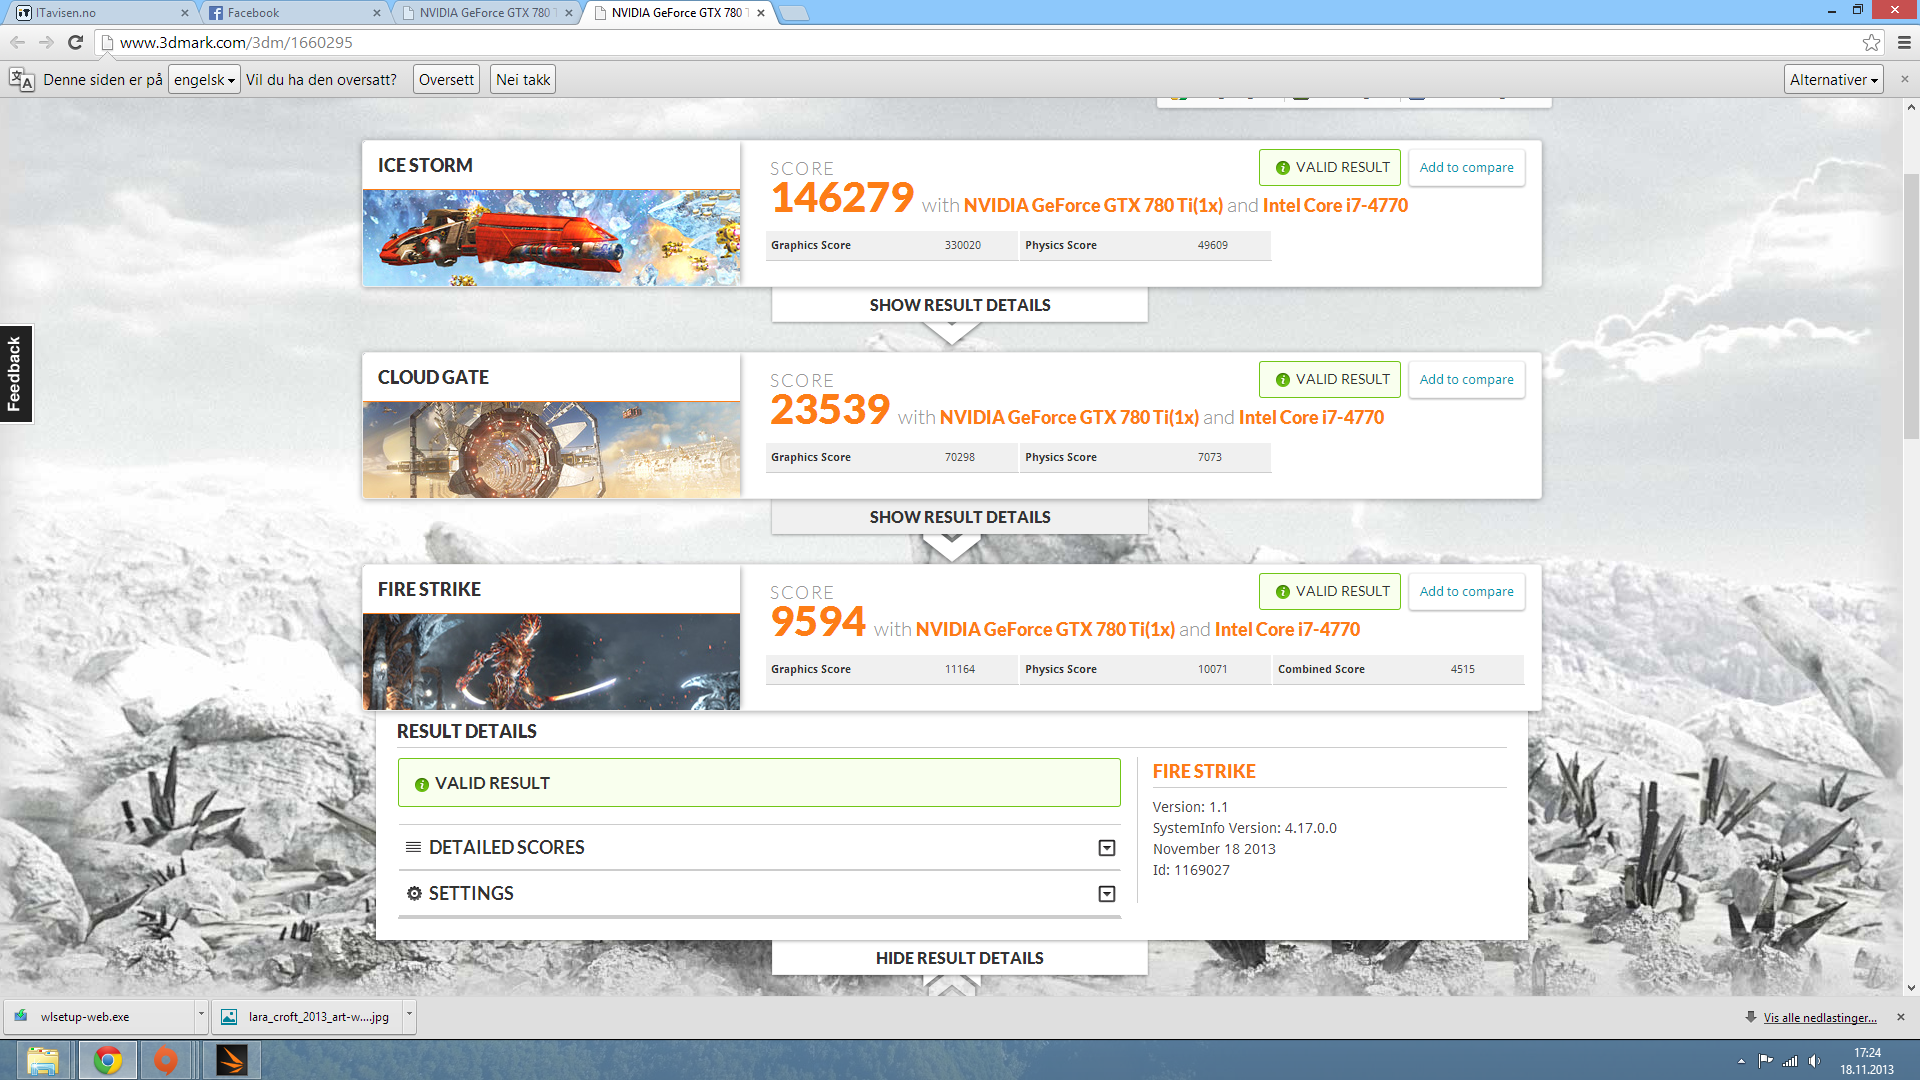
Task: Open the Alternativer dropdown
Action: 1834,80
